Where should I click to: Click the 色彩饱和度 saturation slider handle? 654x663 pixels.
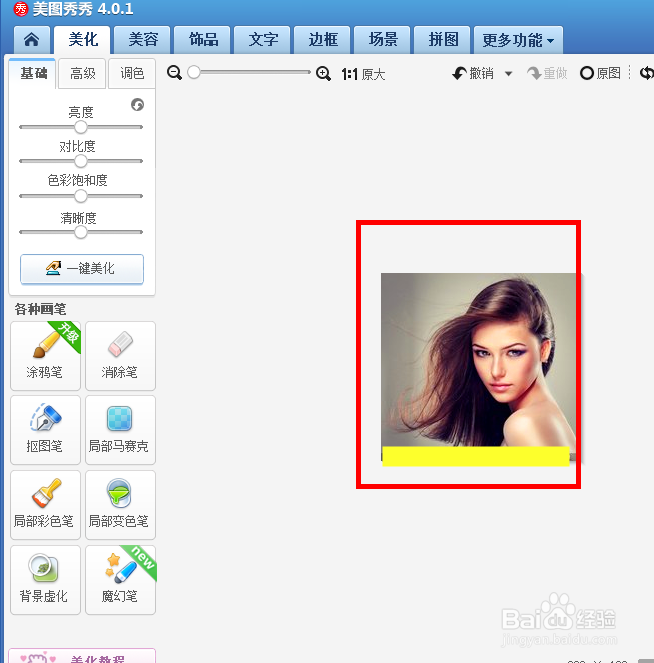click(81, 196)
